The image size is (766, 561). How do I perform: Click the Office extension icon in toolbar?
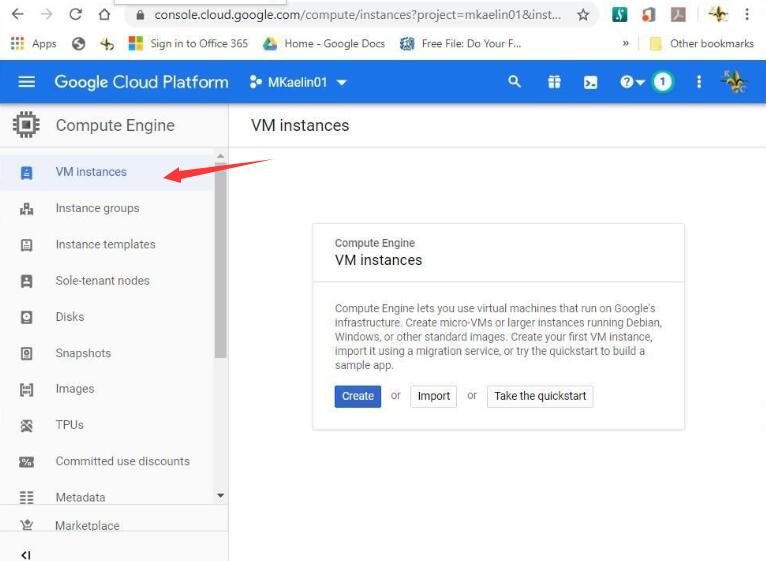[648, 15]
